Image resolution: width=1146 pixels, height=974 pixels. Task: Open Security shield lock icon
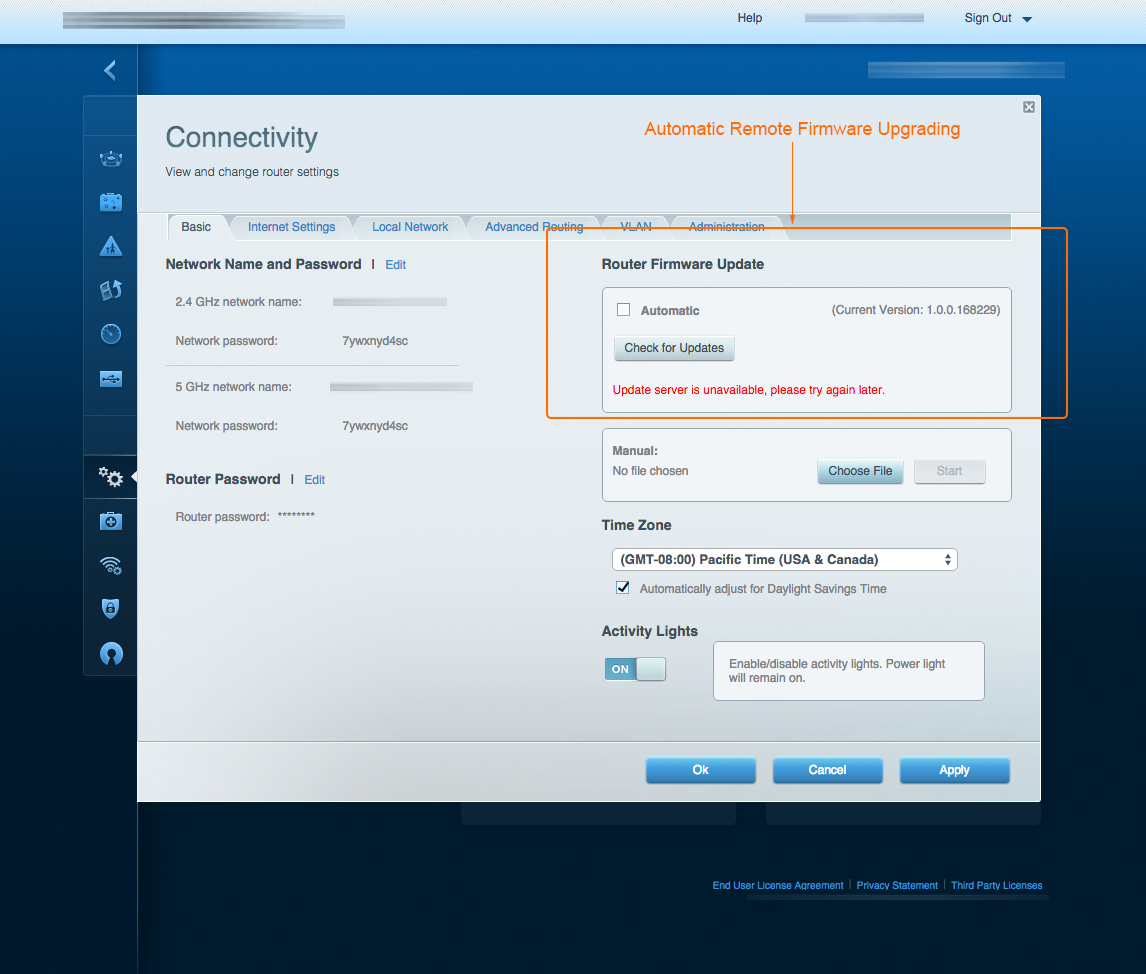111,608
